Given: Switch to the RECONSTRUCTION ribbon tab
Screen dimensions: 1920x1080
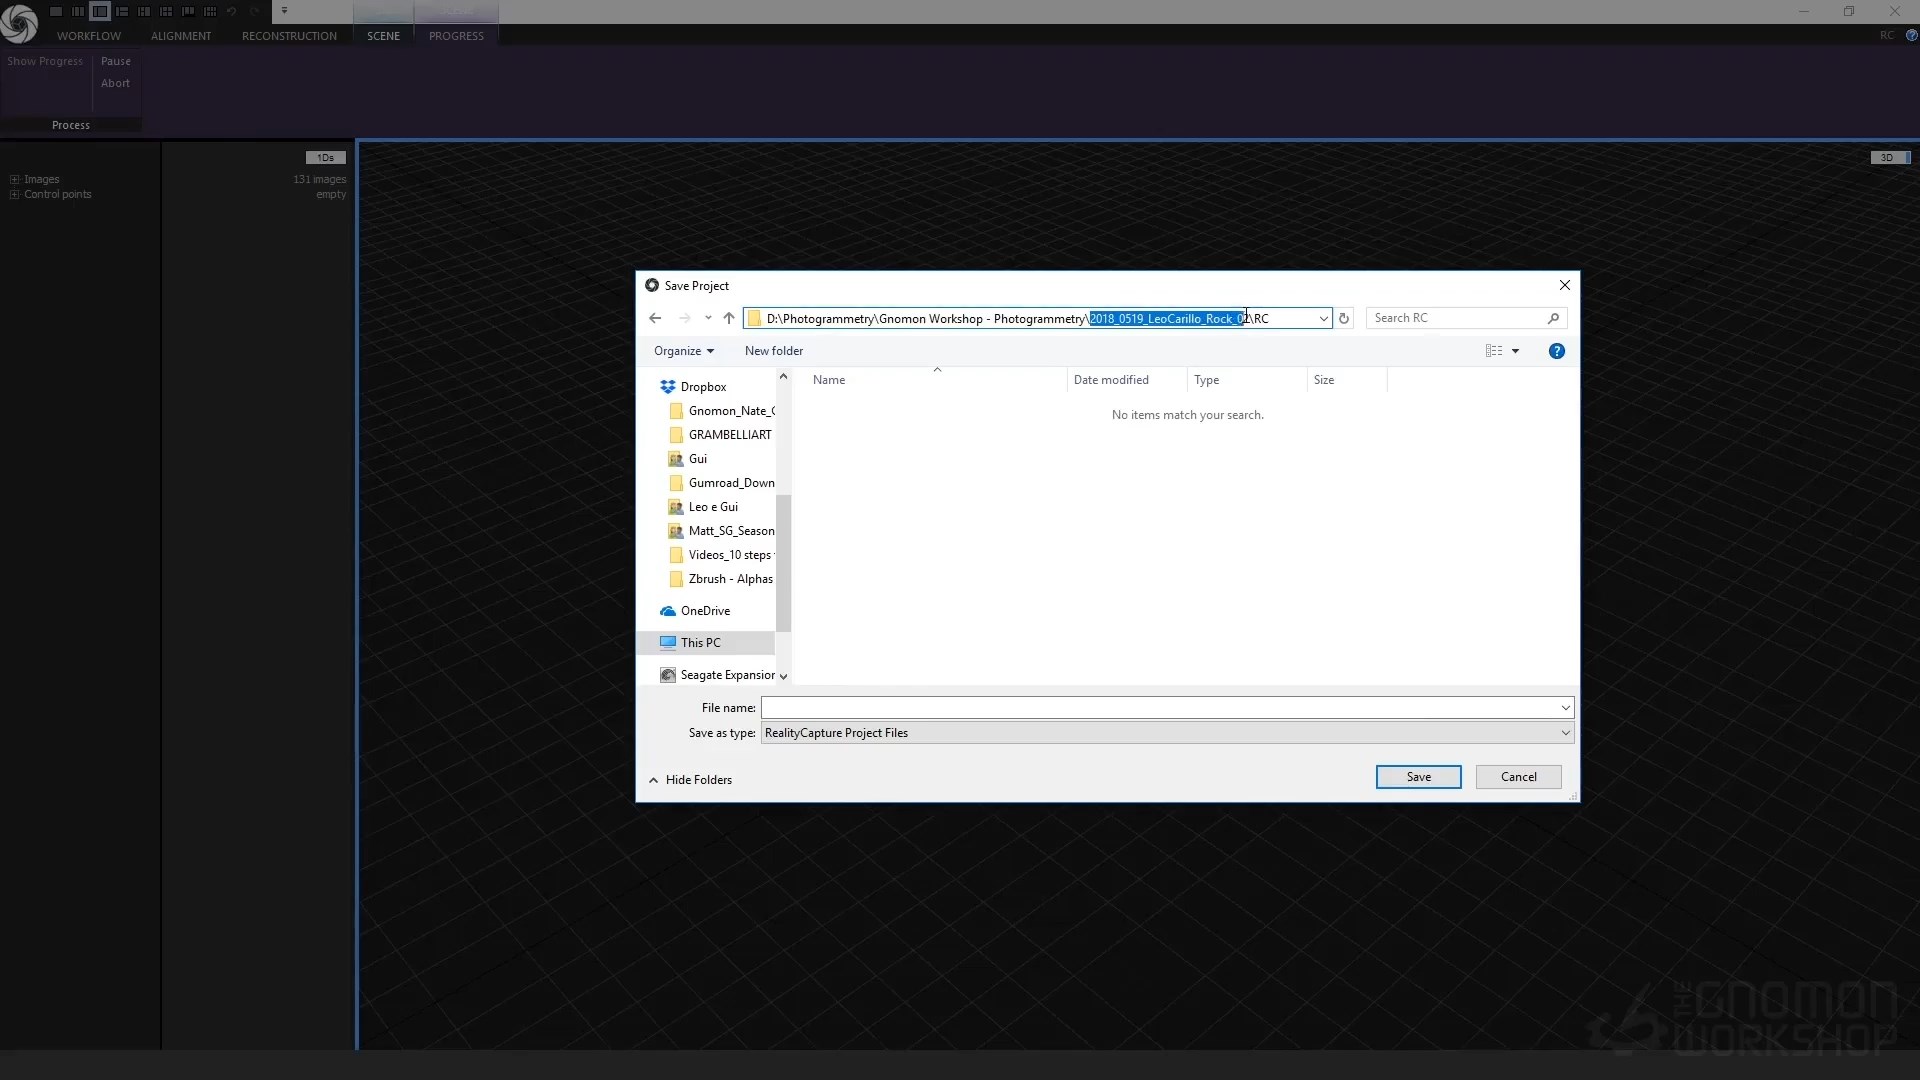Looking at the screenshot, I should click(289, 36).
